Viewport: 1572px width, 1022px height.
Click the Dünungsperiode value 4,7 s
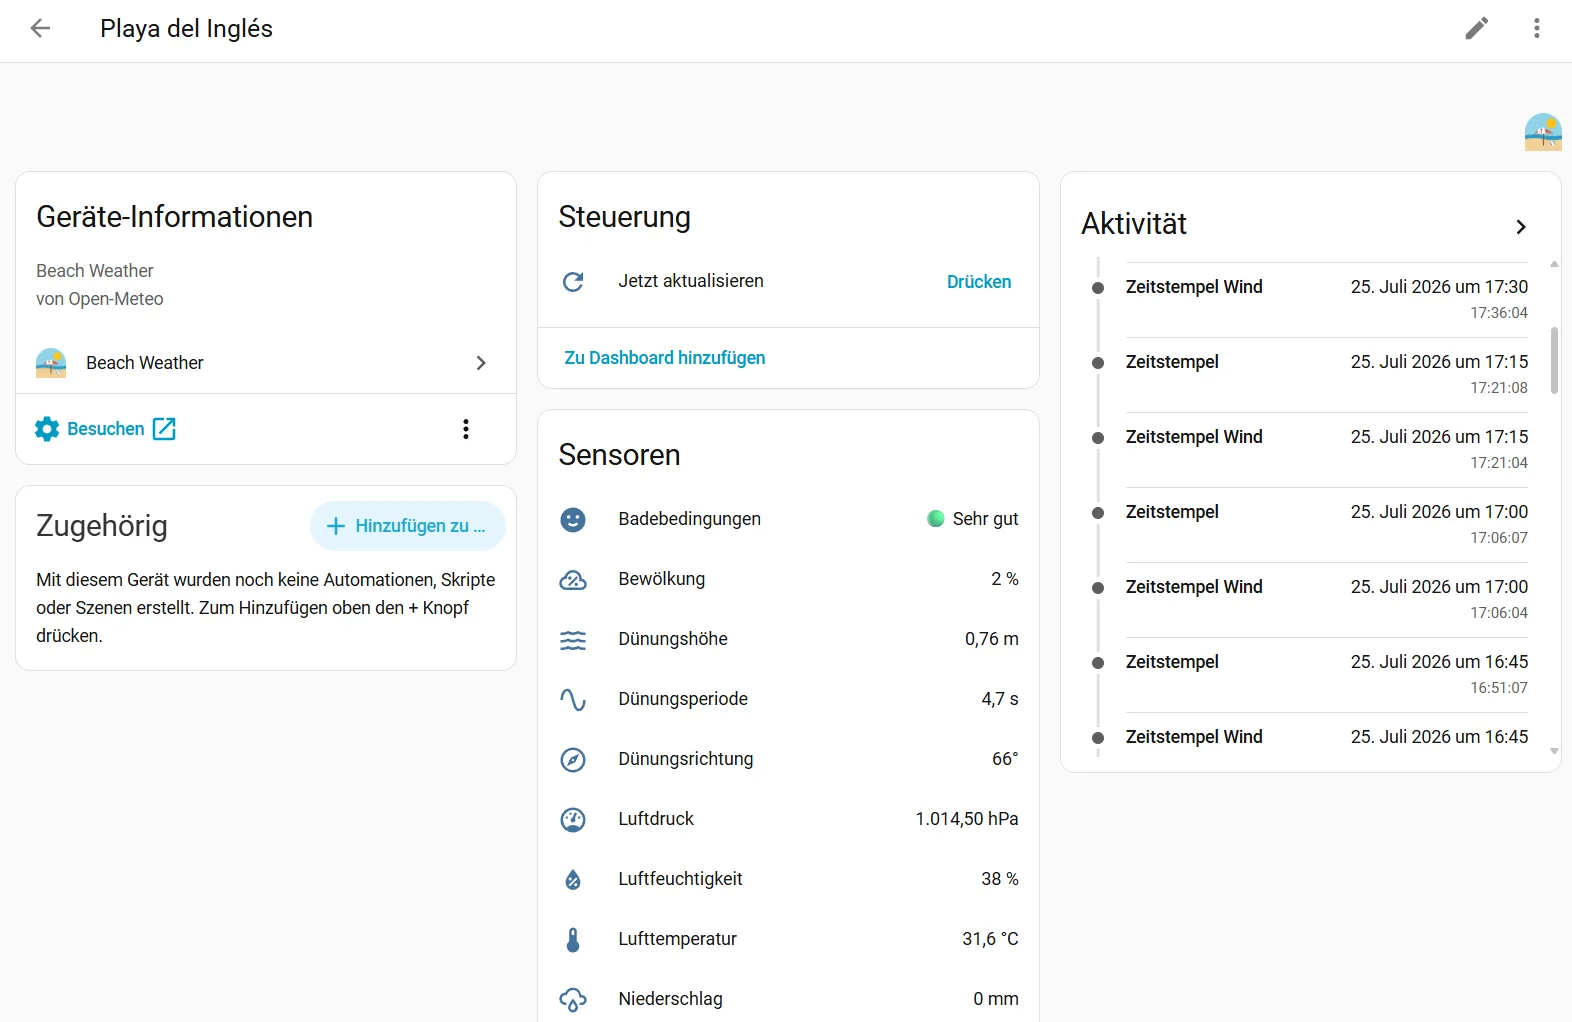click(1000, 699)
